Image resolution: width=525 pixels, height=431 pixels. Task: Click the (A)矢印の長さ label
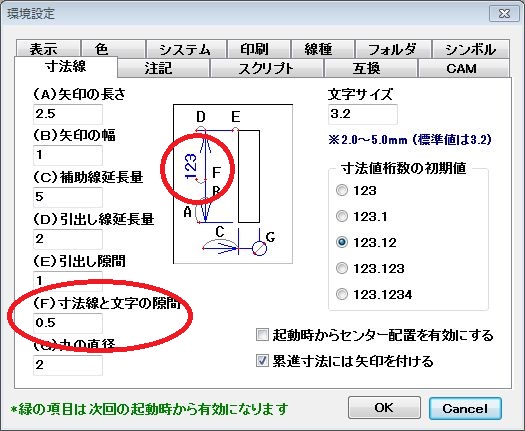tap(79, 94)
